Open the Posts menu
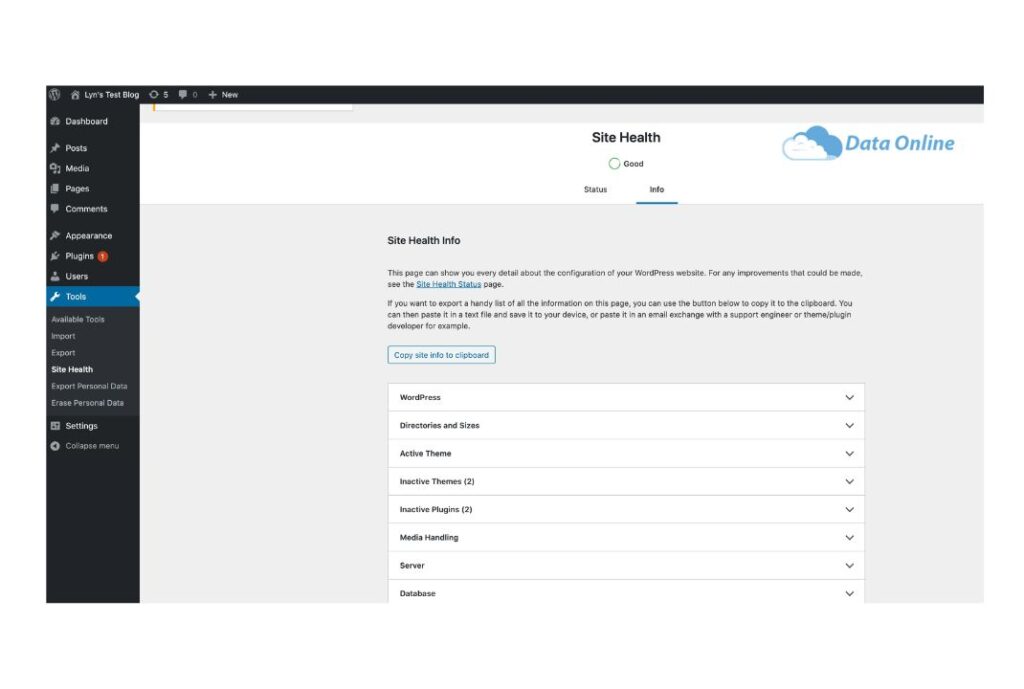This screenshot has width=1024, height=689. pos(76,148)
